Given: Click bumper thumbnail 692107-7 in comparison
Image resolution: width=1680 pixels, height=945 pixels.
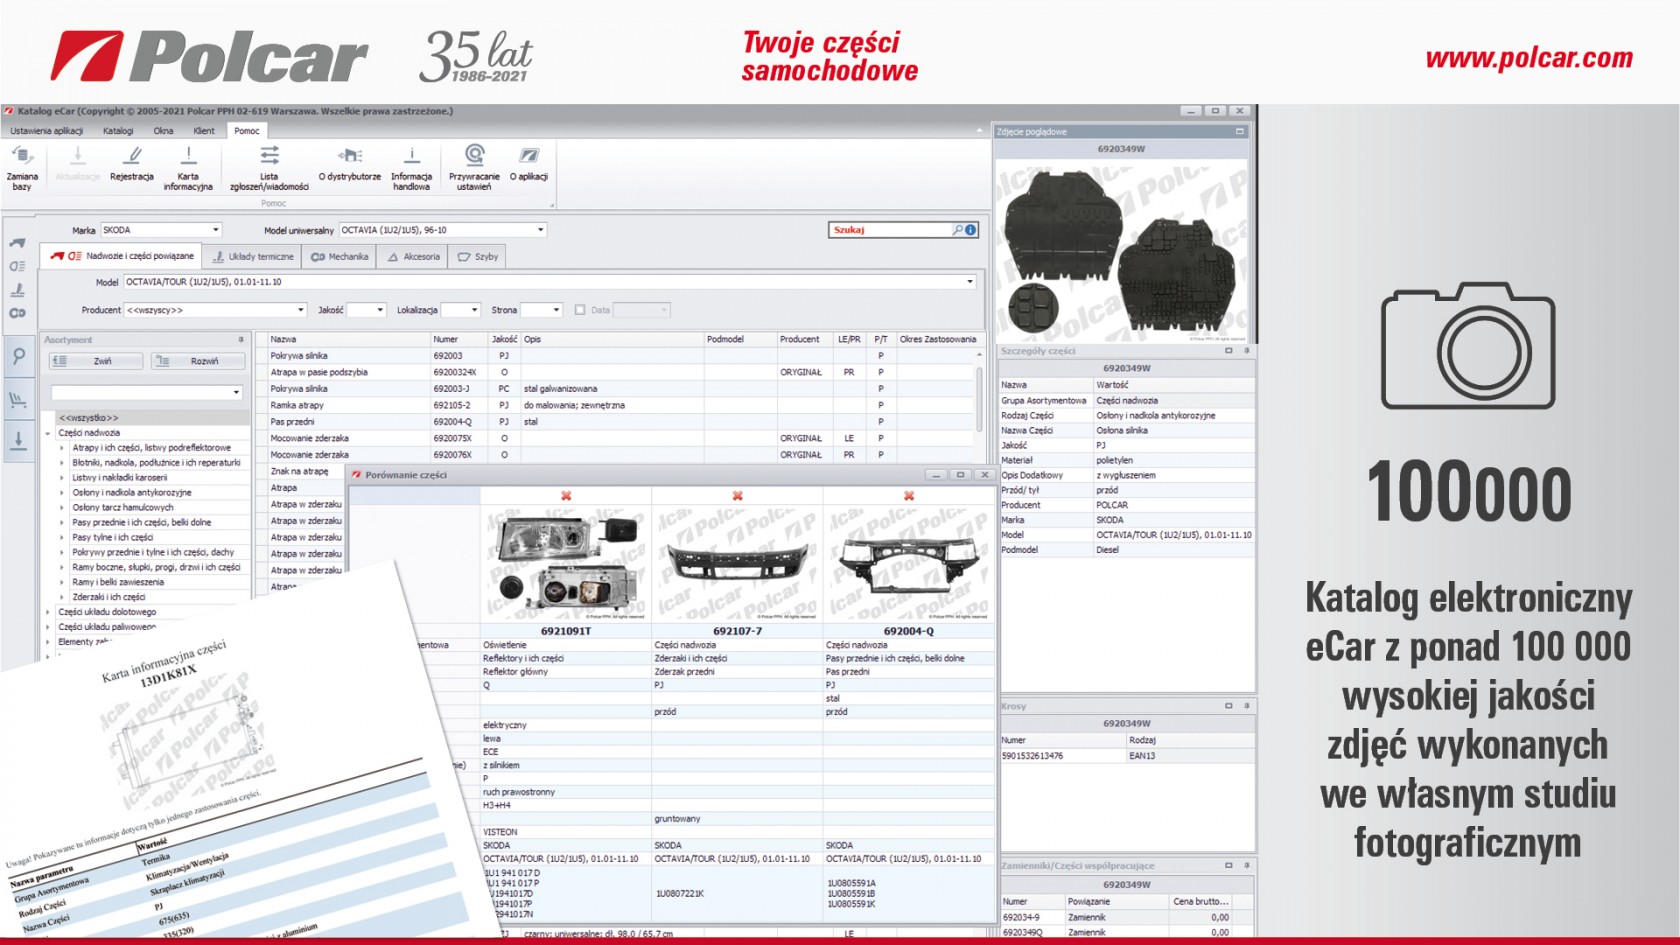Looking at the screenshot, I should [x=737, y=564].
